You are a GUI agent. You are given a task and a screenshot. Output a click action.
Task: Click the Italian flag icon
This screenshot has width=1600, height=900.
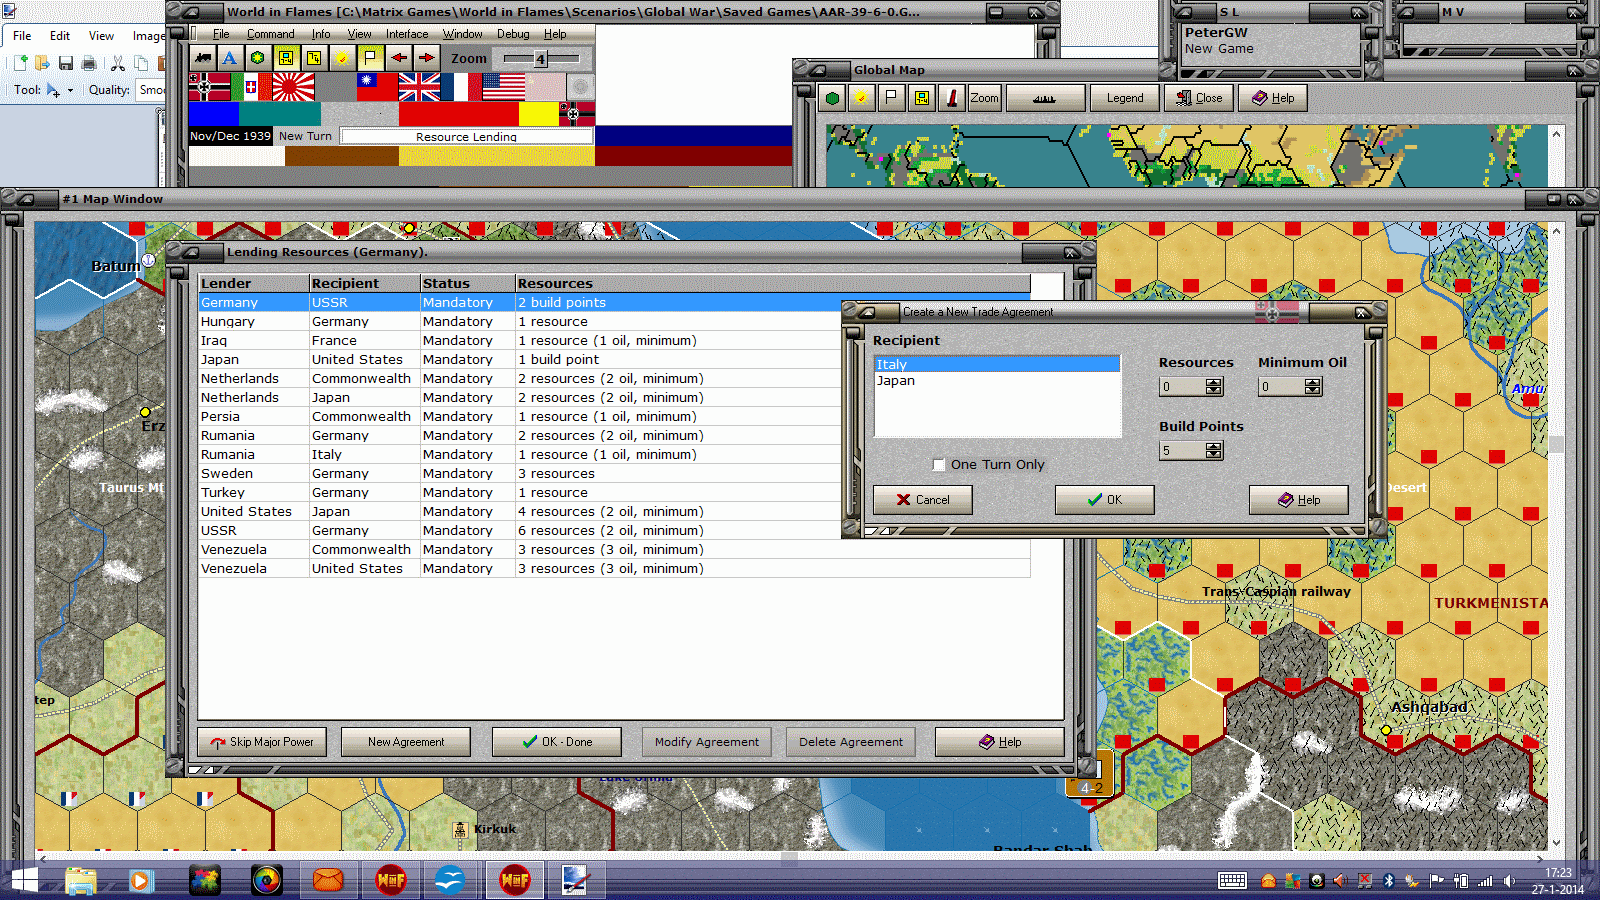[x=251, y=87]
